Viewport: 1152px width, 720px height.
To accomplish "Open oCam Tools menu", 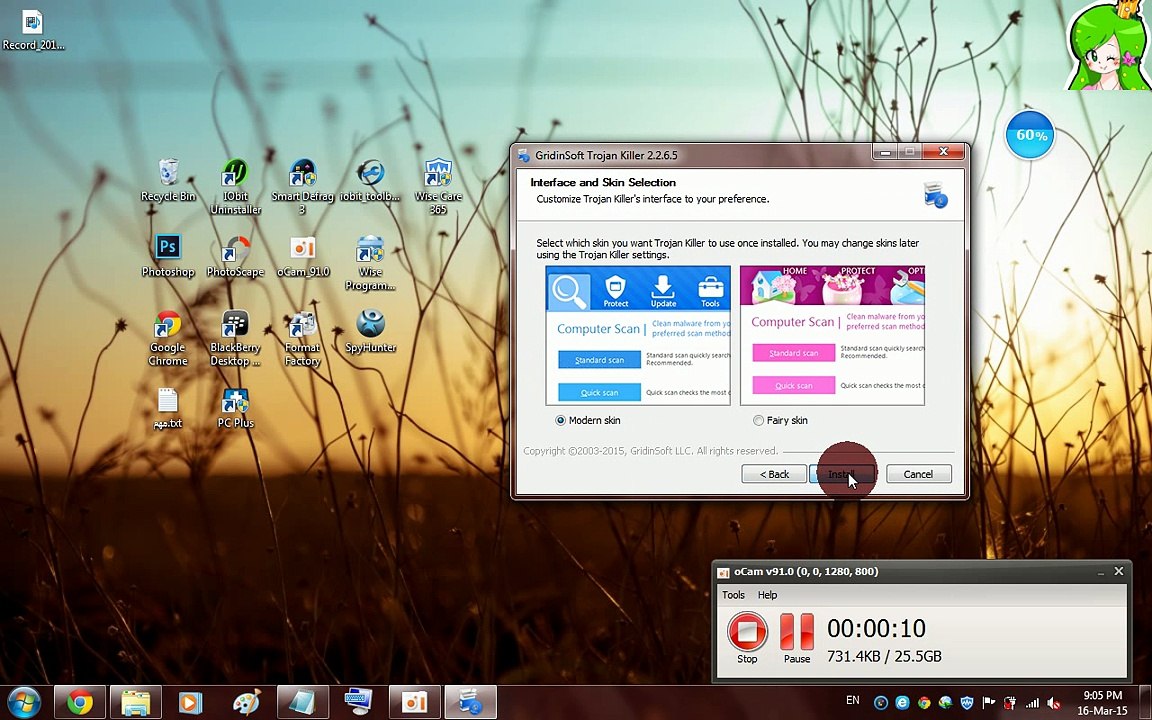I will click(733, 595).
